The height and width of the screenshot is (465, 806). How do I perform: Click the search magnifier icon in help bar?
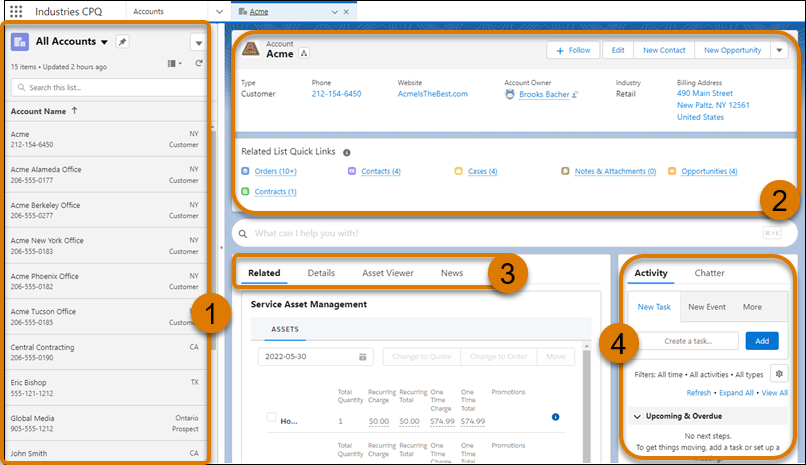pyautogui.click(x=243, y=234)
